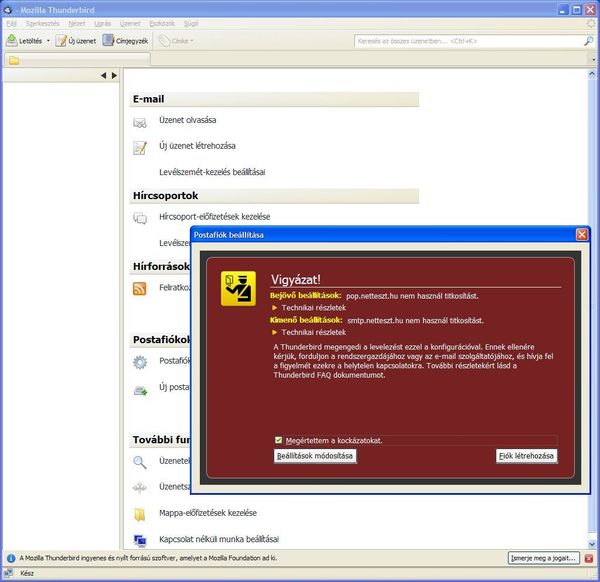Click the Üzenet olvasása envelope icon
Screen dimensions: 600x582
140,122
